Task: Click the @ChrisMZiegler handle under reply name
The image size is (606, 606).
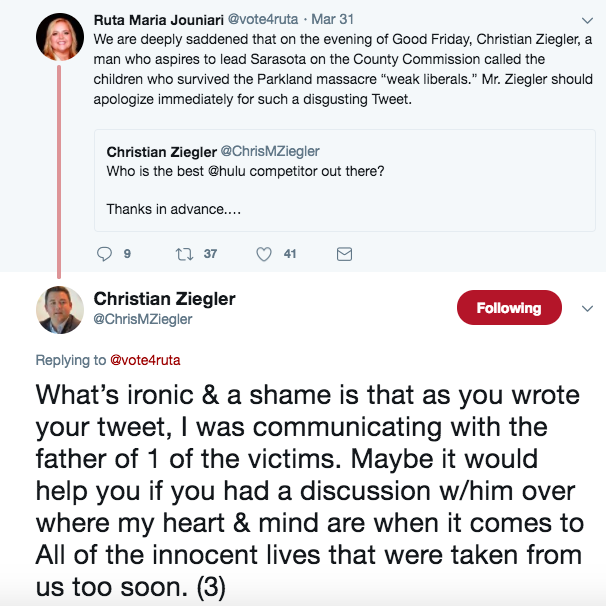Action: coord(143,319)
